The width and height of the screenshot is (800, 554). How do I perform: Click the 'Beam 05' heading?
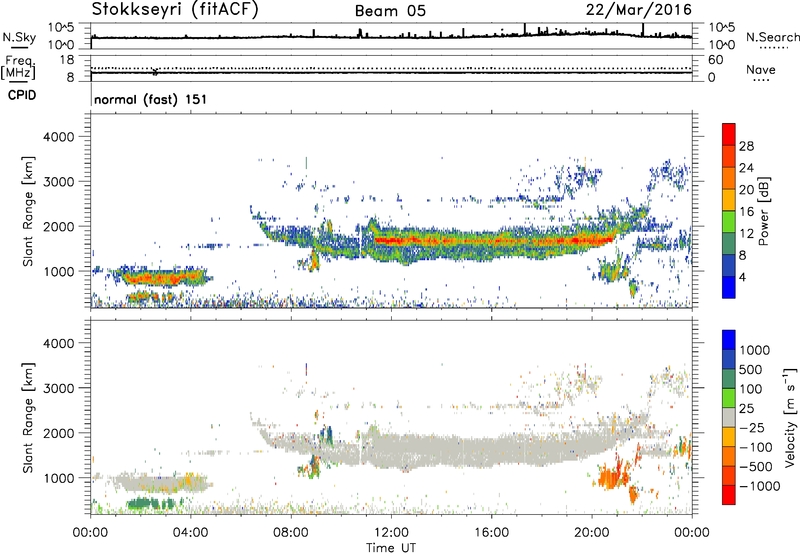point(390,11)
